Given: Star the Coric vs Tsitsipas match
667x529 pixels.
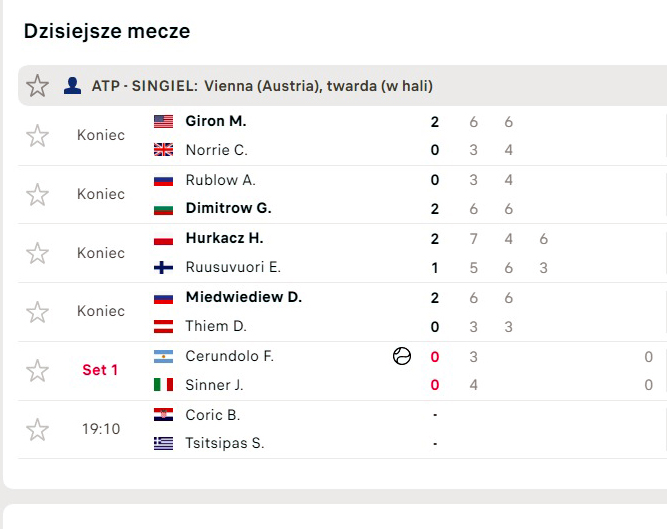Looking at the screenshot, I should (37, 430).
